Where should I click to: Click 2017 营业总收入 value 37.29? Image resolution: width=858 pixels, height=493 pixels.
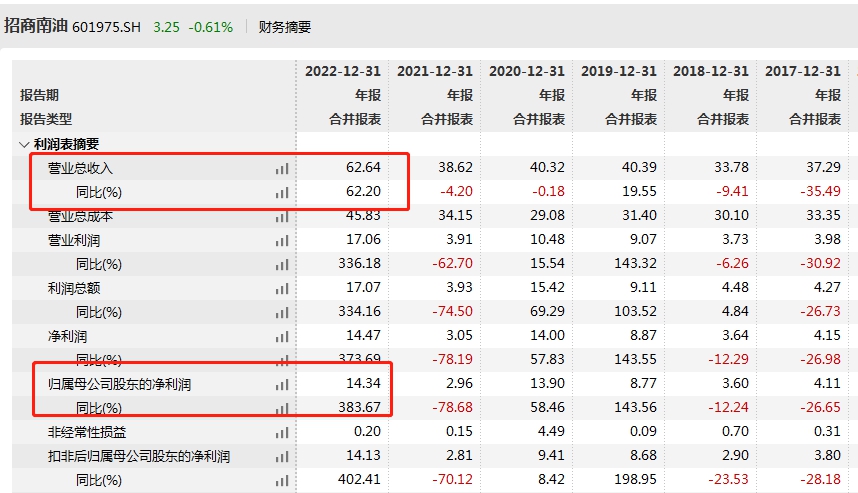823,167
